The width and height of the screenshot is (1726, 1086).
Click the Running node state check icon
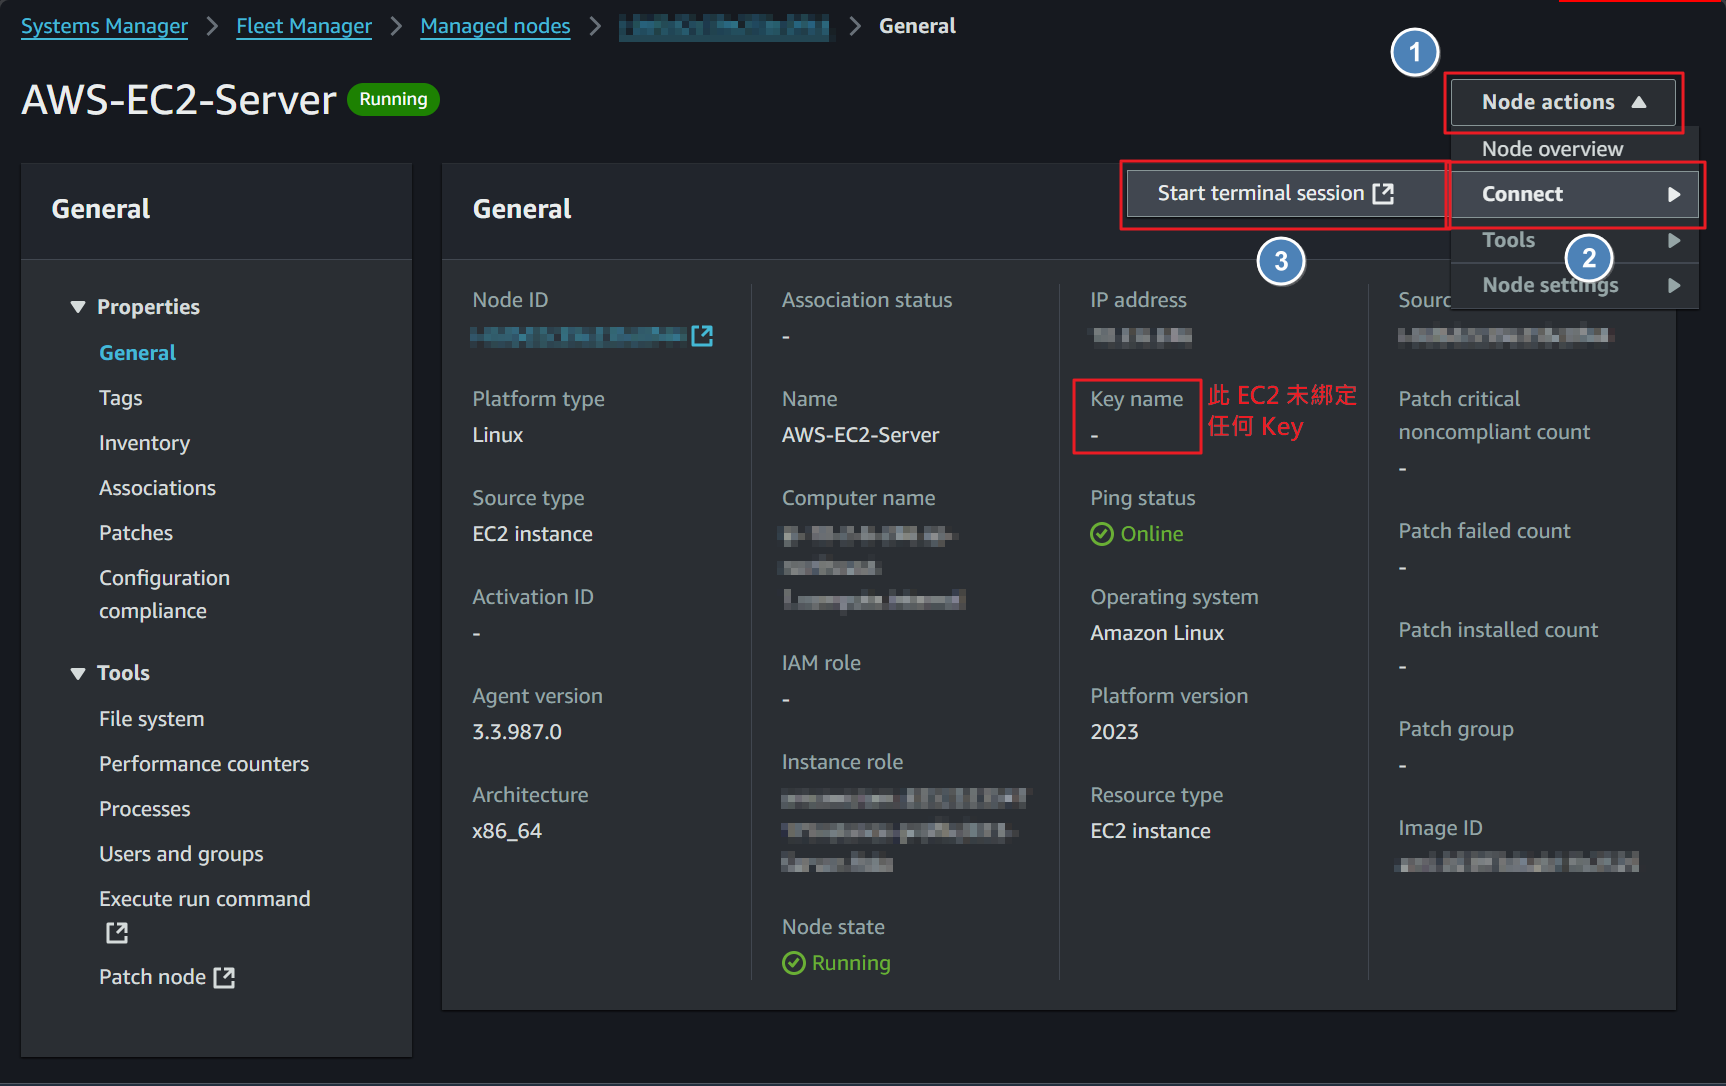coord(793,963)
